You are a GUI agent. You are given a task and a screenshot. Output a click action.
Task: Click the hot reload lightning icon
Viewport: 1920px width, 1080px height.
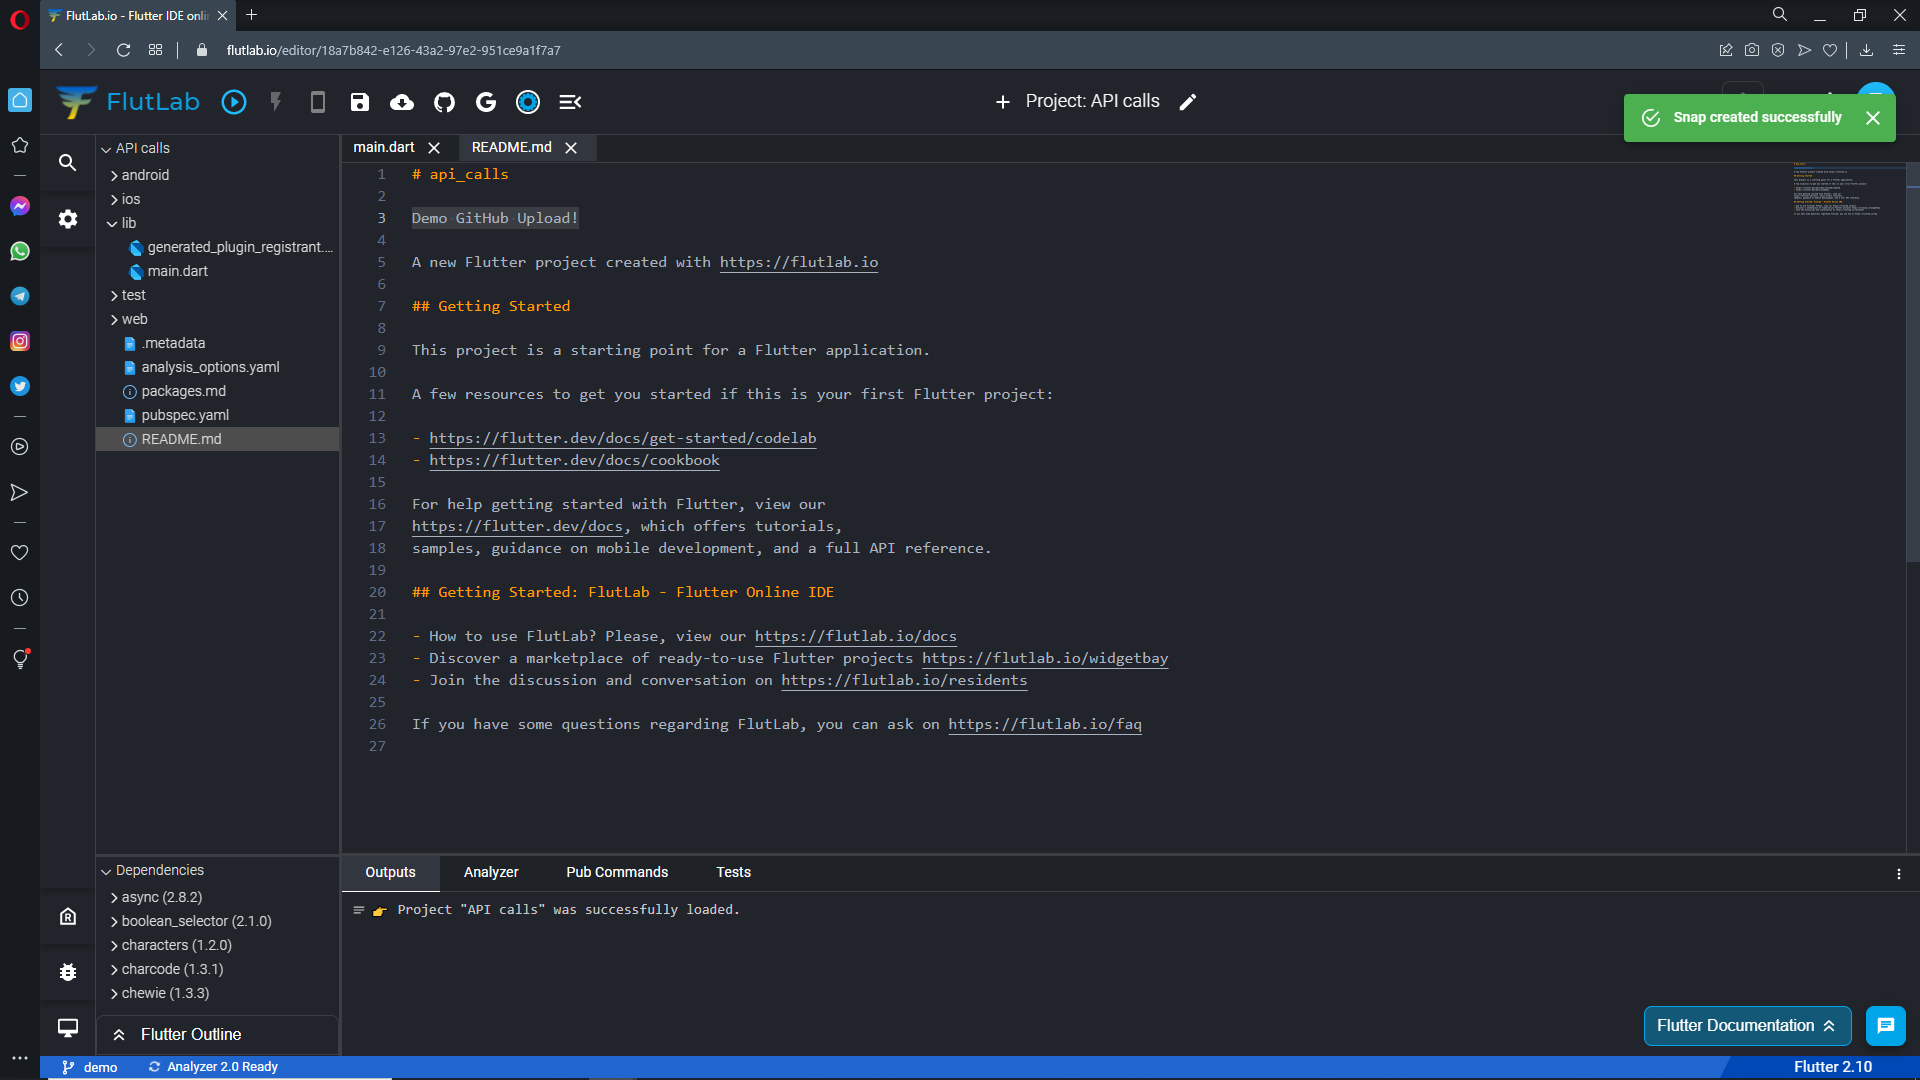(x=276, y=102)
